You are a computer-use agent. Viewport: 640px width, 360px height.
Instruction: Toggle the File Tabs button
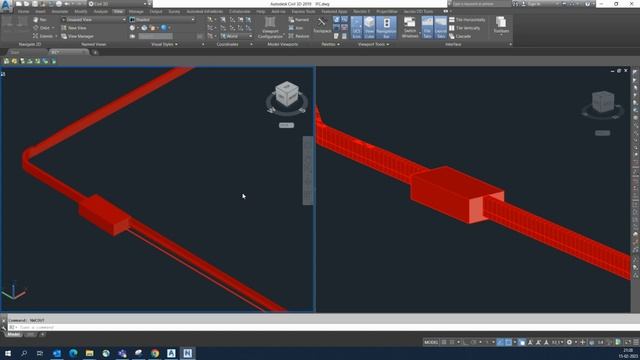(x=427, y=27)
